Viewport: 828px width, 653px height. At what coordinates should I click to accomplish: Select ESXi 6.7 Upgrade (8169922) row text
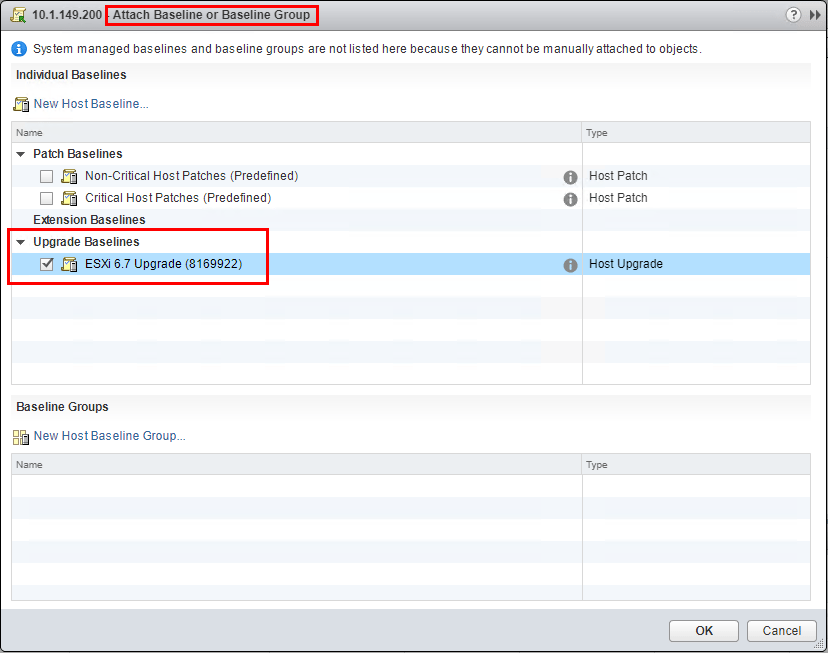pos(164,264)
